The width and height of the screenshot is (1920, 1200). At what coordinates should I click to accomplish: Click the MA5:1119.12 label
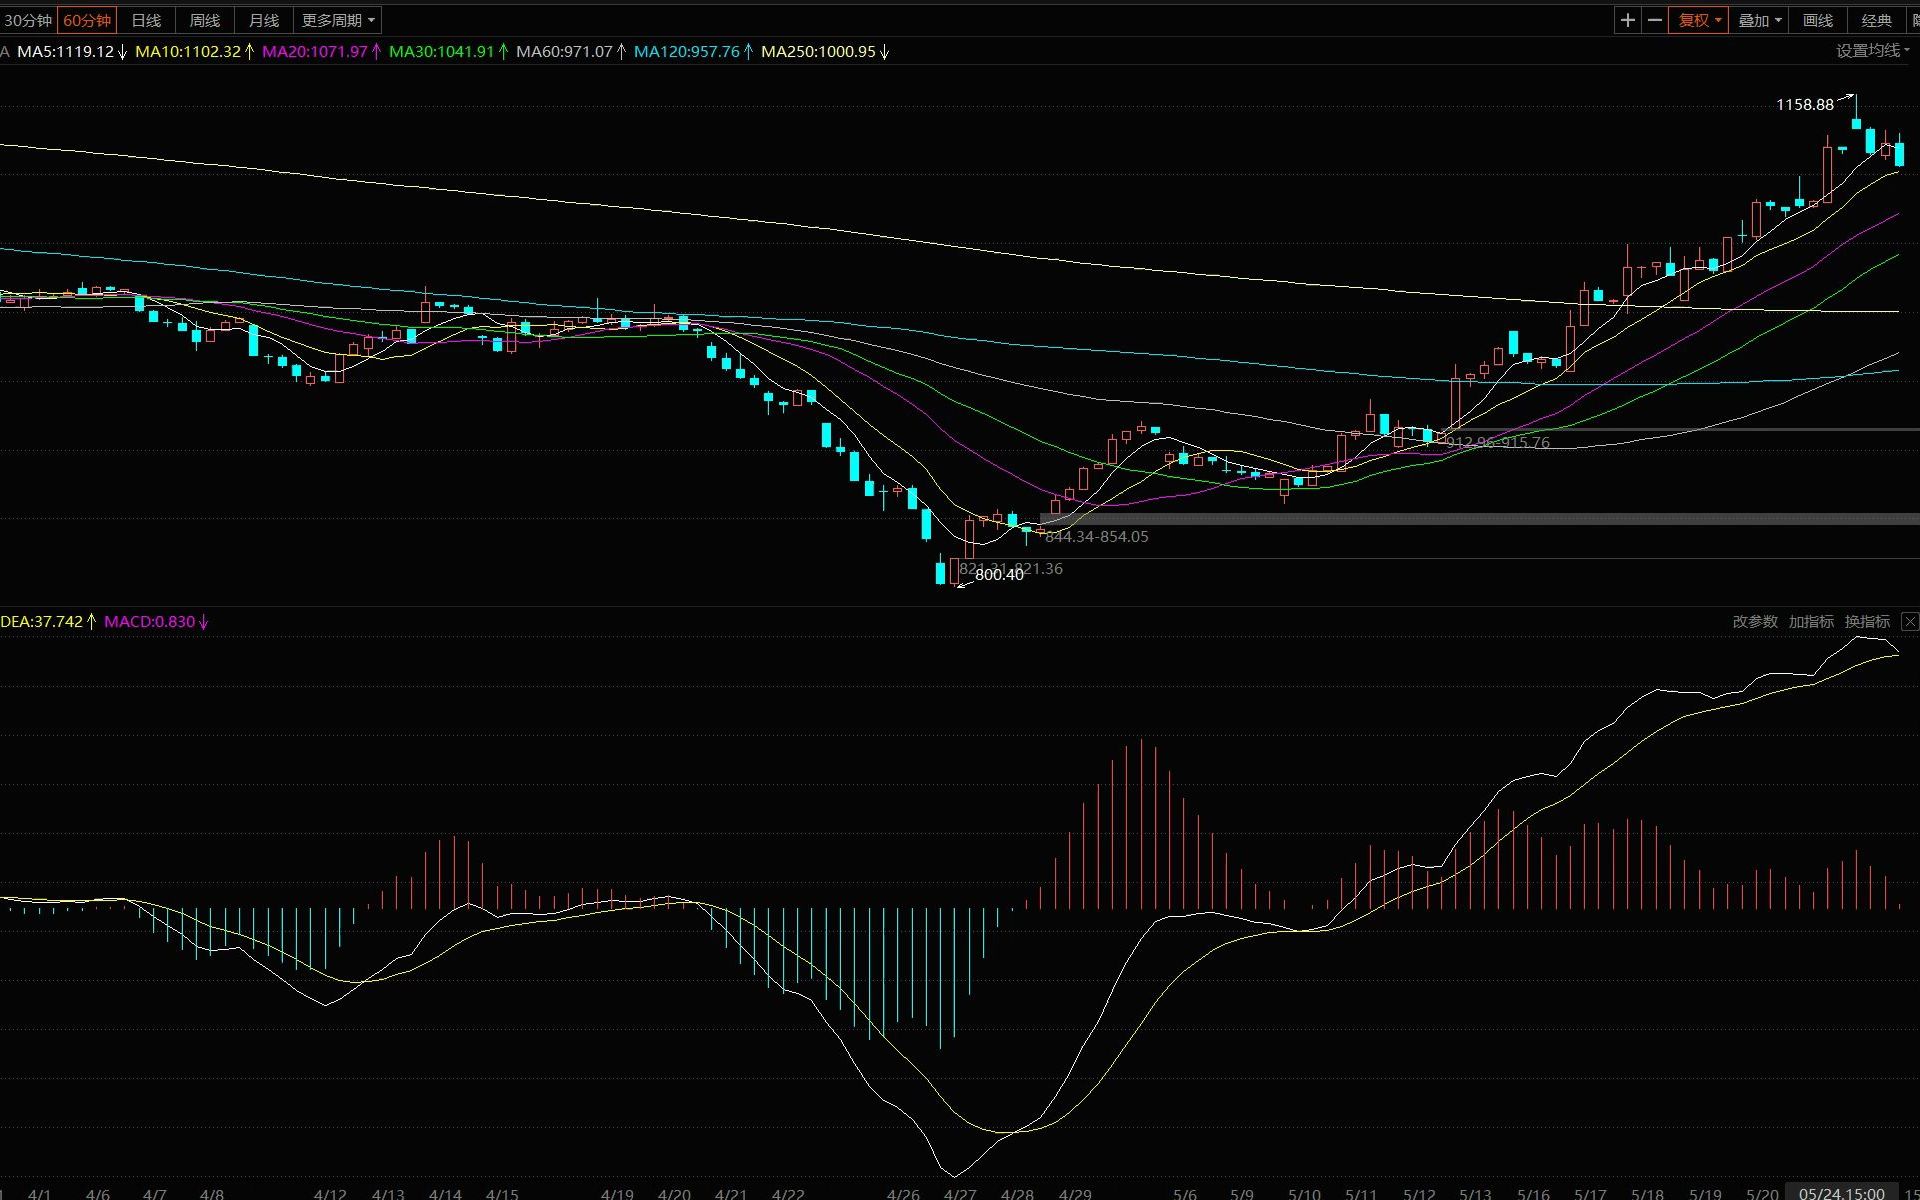pos(72,52)
